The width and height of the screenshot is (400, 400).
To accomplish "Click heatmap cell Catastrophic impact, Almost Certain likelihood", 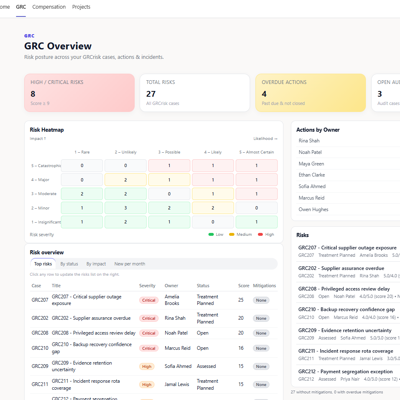I will click(257, 166).
